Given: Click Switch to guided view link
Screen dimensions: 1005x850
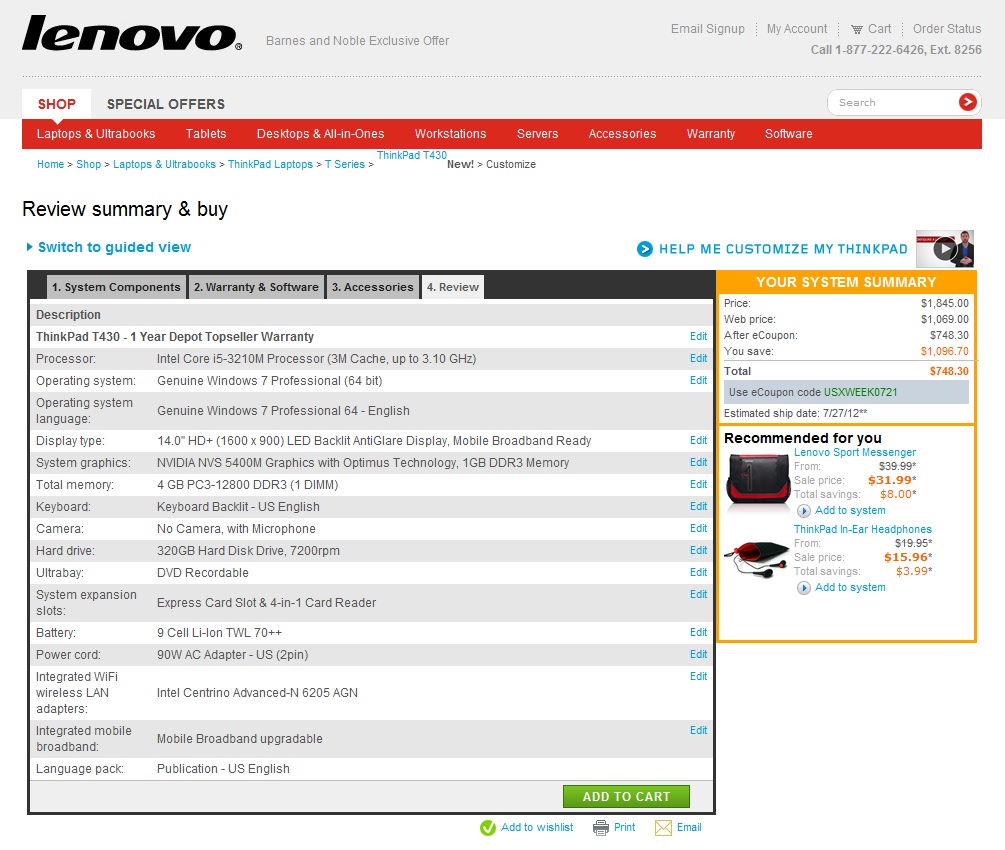Looking at the screenshot, I should tap(114, 247).
